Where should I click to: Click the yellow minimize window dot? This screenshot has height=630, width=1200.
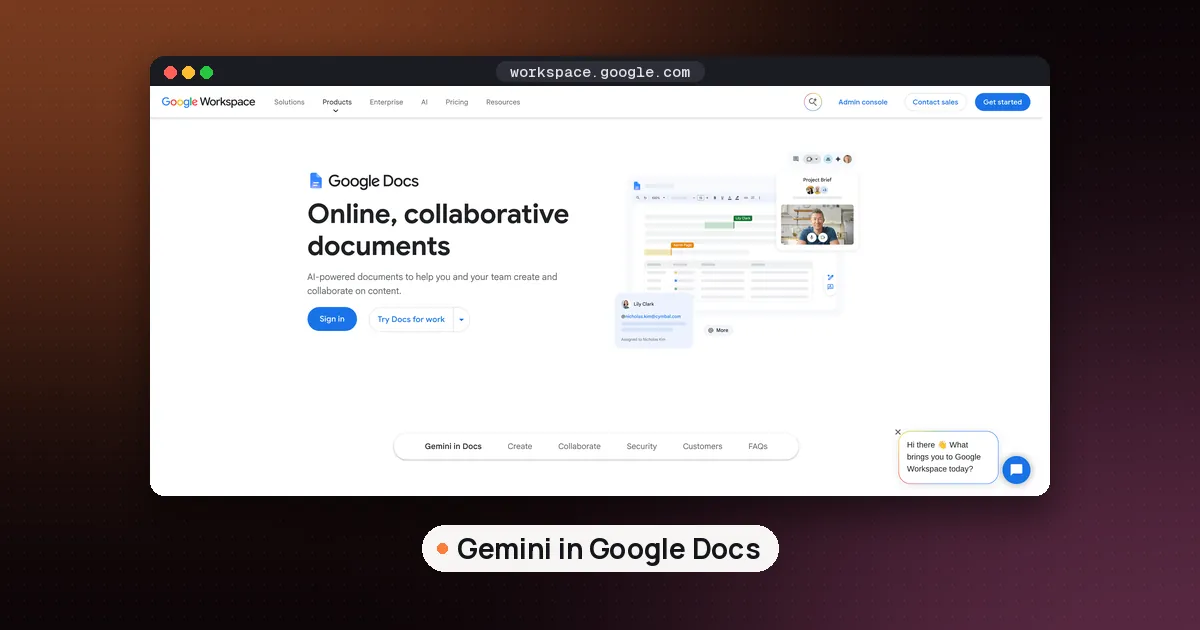coord(188,72)
